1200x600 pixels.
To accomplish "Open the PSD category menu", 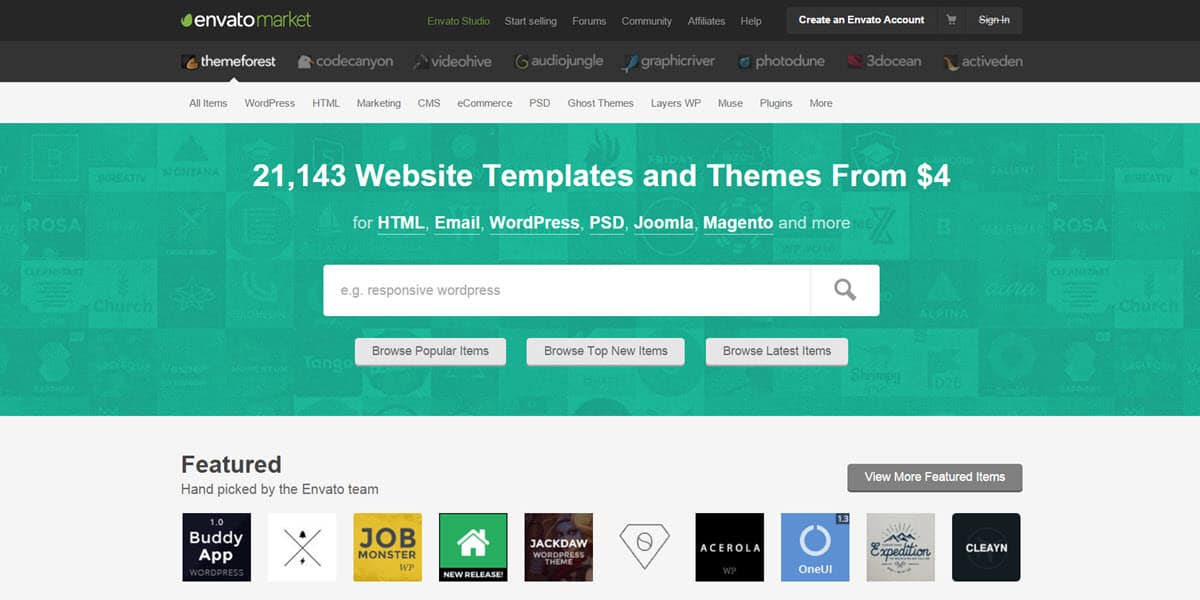I will [x=540, y=103].
